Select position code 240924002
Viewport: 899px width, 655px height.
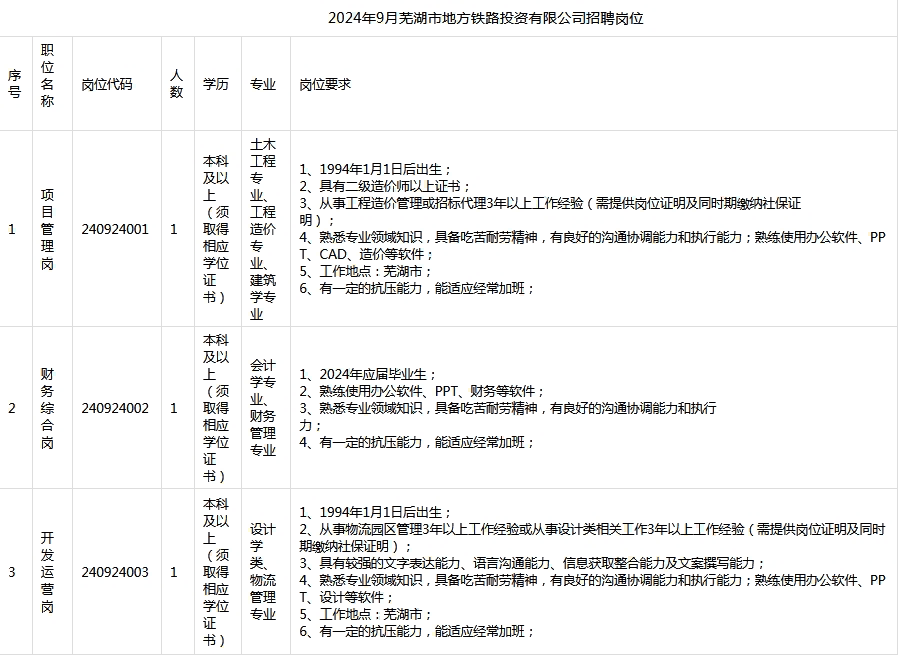coord(115,408)
